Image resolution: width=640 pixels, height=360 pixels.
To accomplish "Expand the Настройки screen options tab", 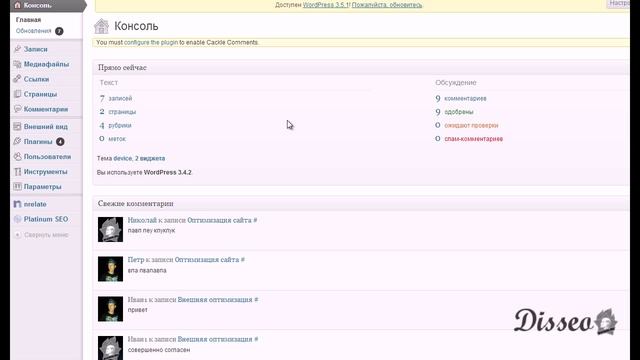I will (619, 3).
